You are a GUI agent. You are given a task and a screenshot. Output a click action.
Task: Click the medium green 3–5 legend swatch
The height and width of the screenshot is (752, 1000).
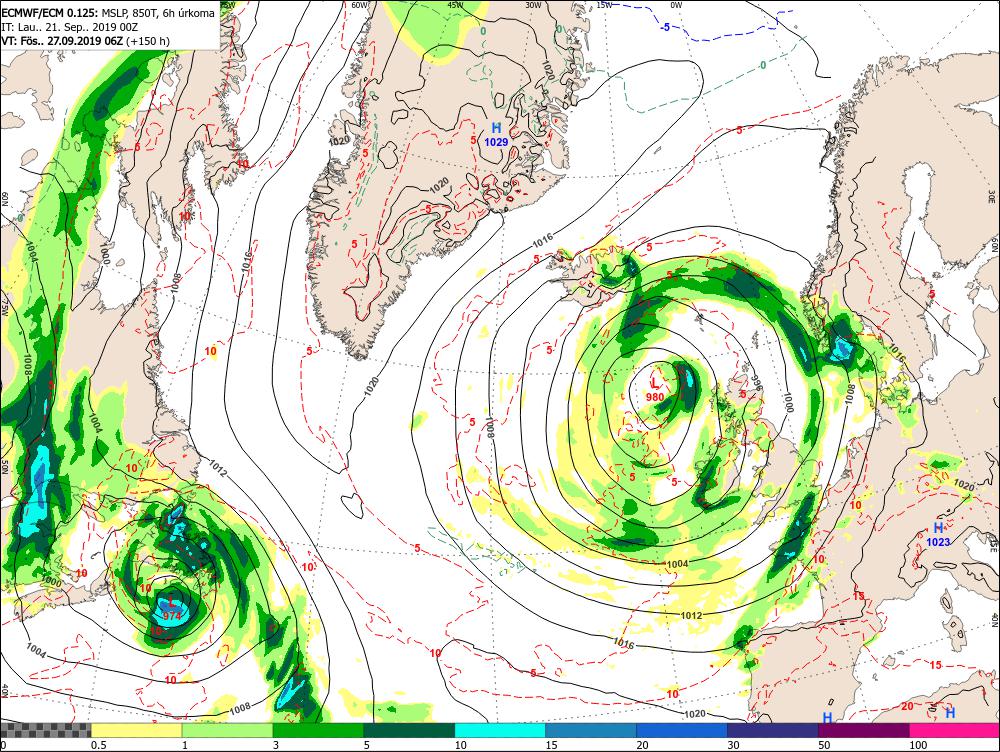(318, 730)
